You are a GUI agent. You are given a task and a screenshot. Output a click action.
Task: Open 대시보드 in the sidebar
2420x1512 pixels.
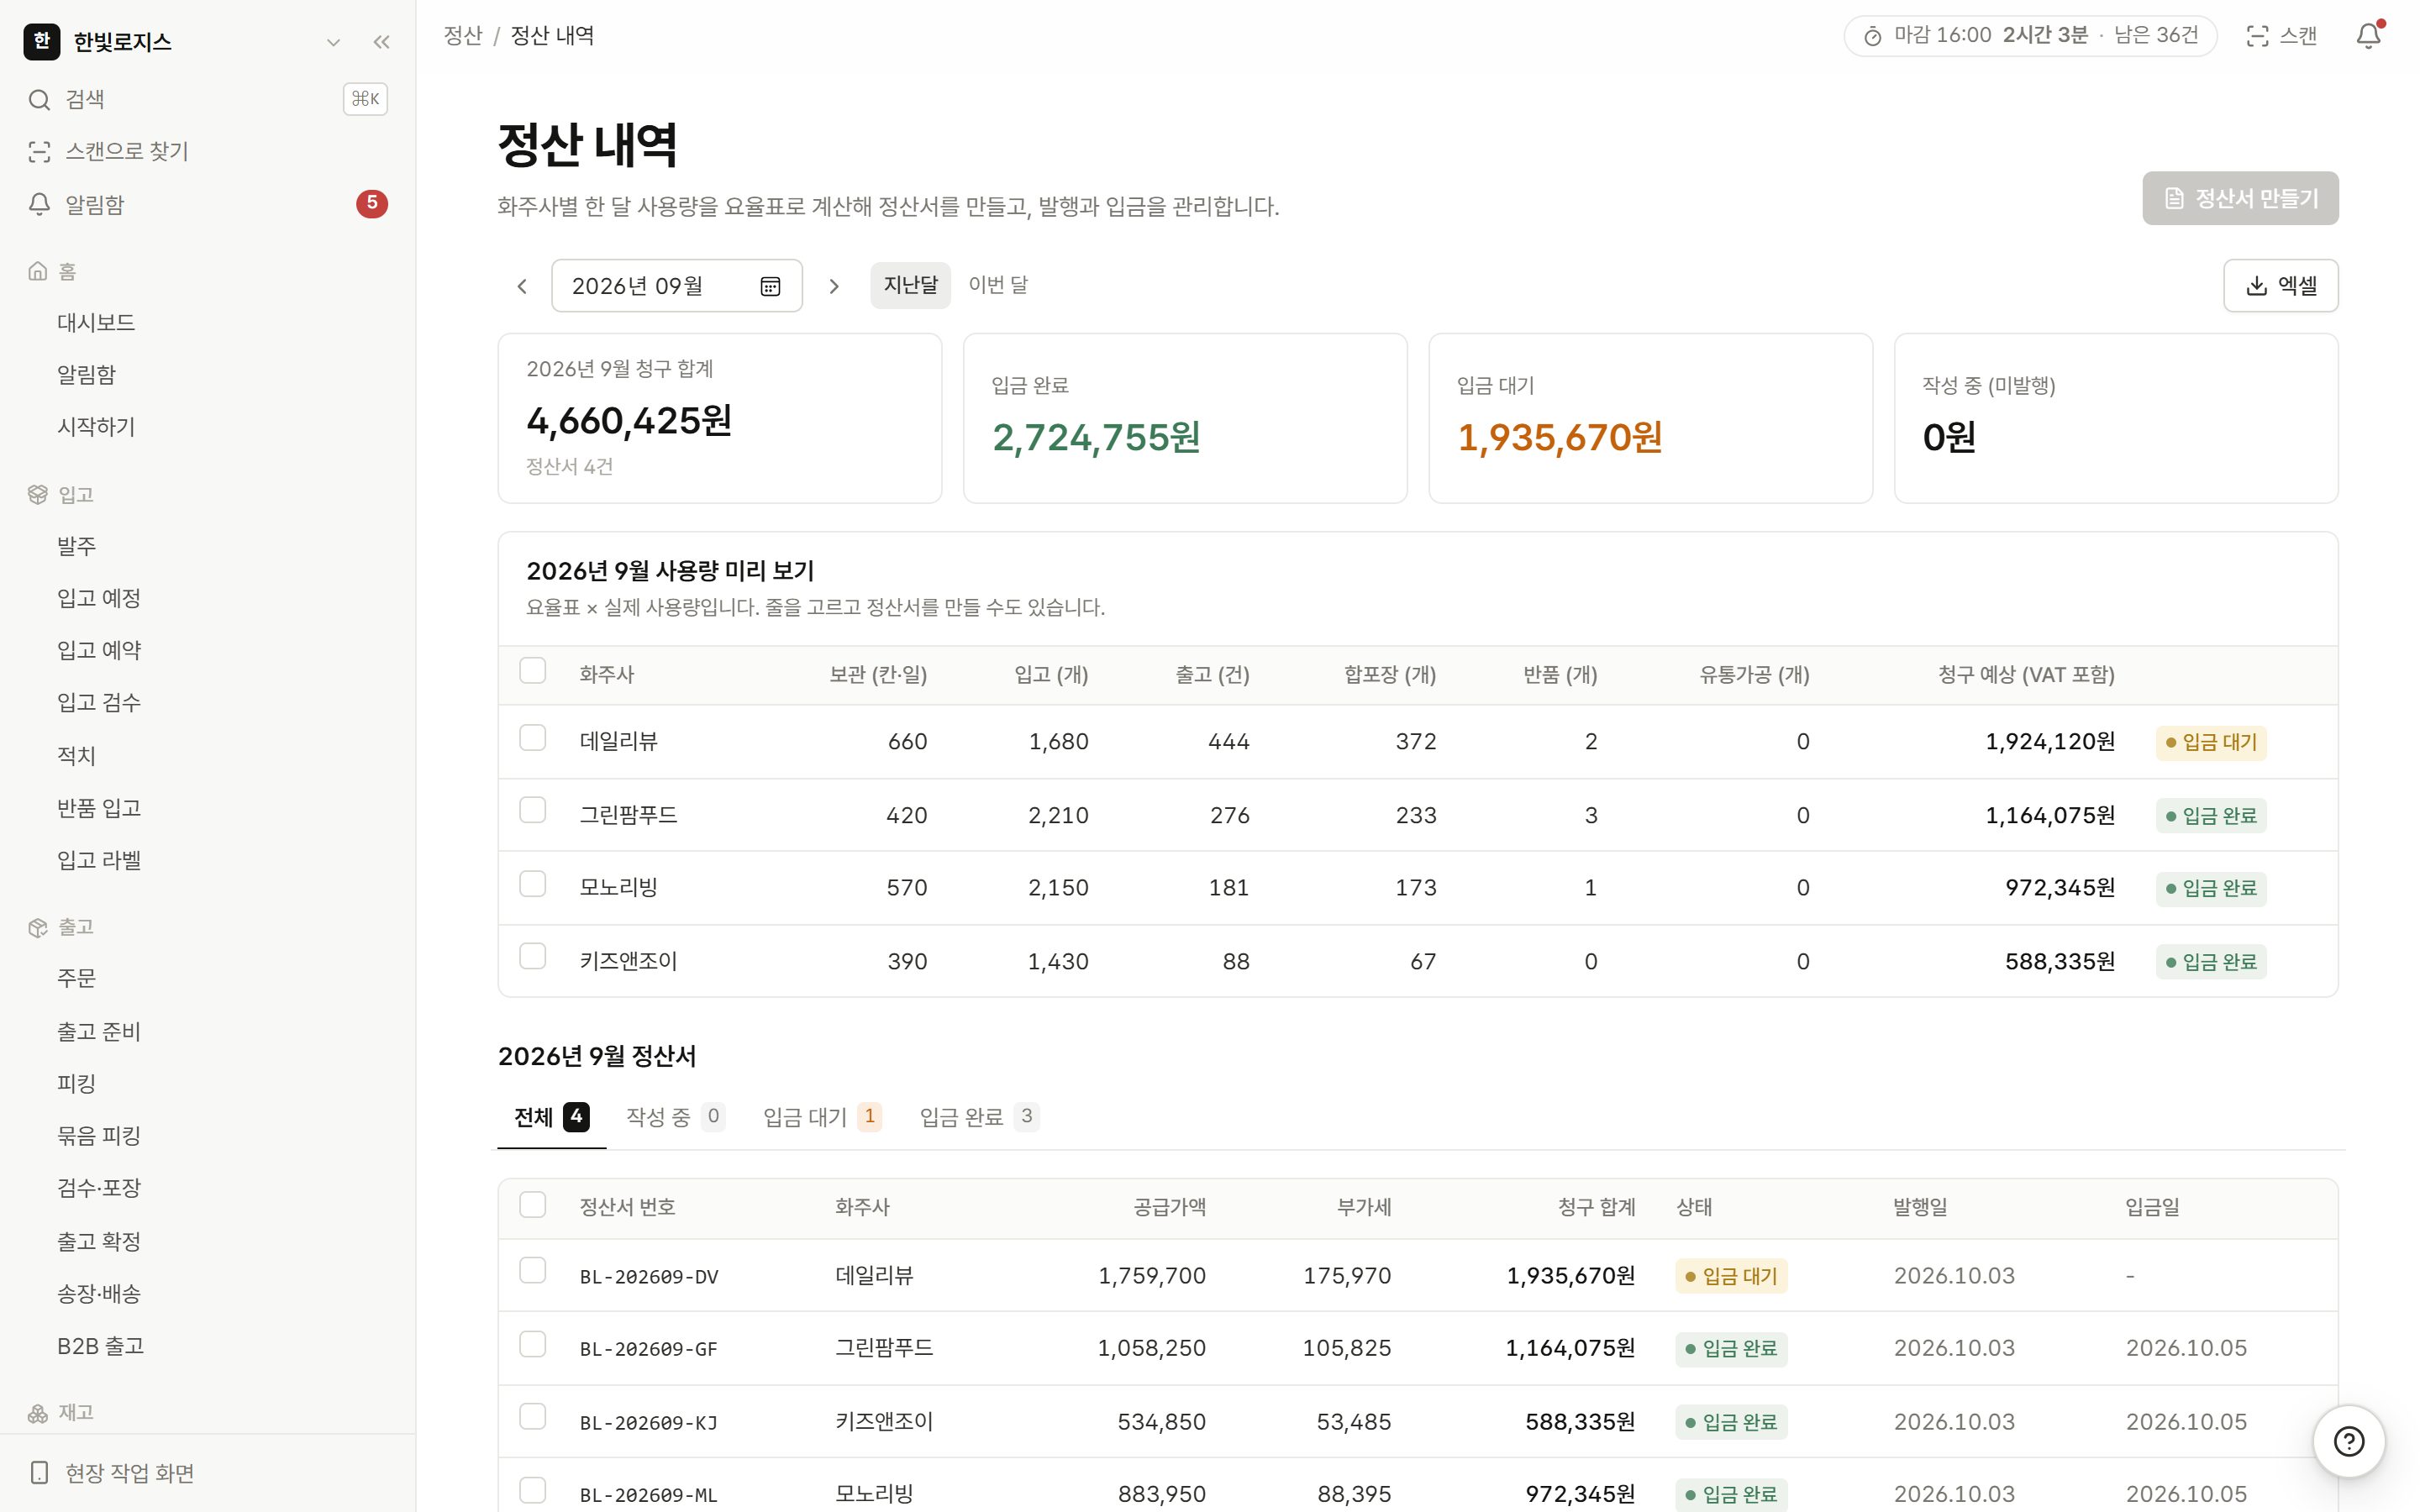(207, 322)
